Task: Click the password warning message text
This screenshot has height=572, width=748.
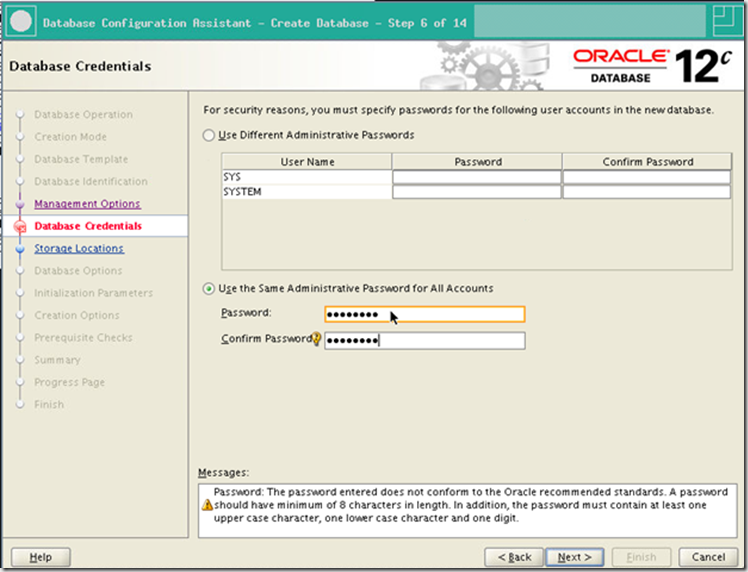Action: [470, 505]
